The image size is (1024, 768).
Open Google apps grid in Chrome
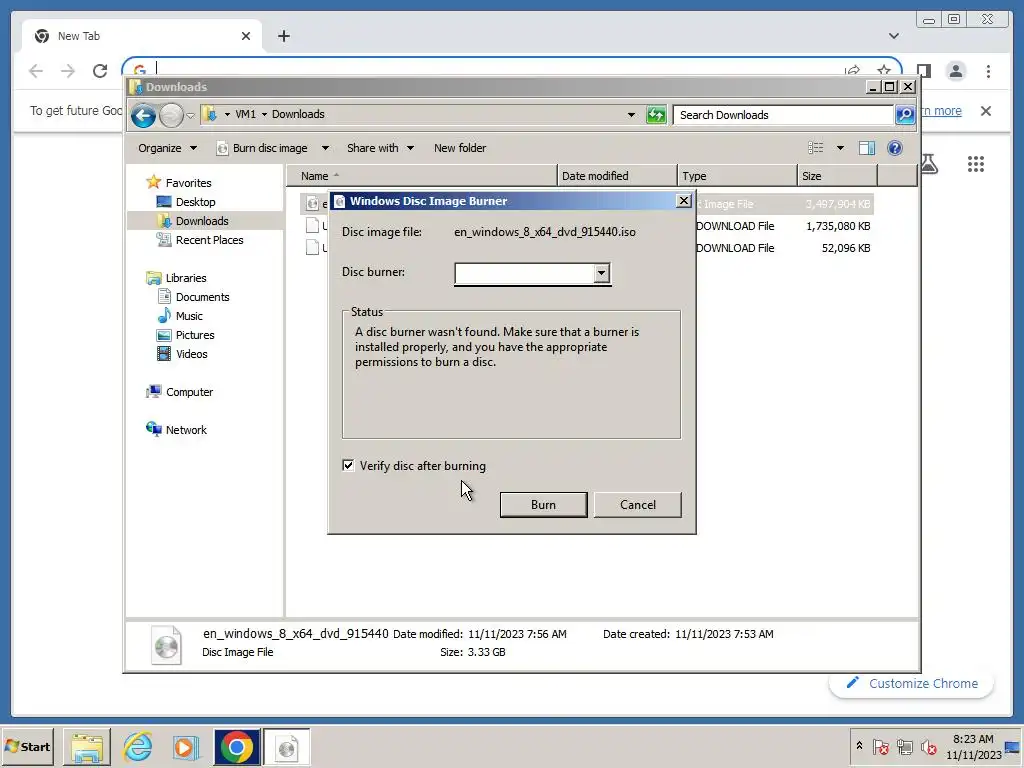coord(976,164)
